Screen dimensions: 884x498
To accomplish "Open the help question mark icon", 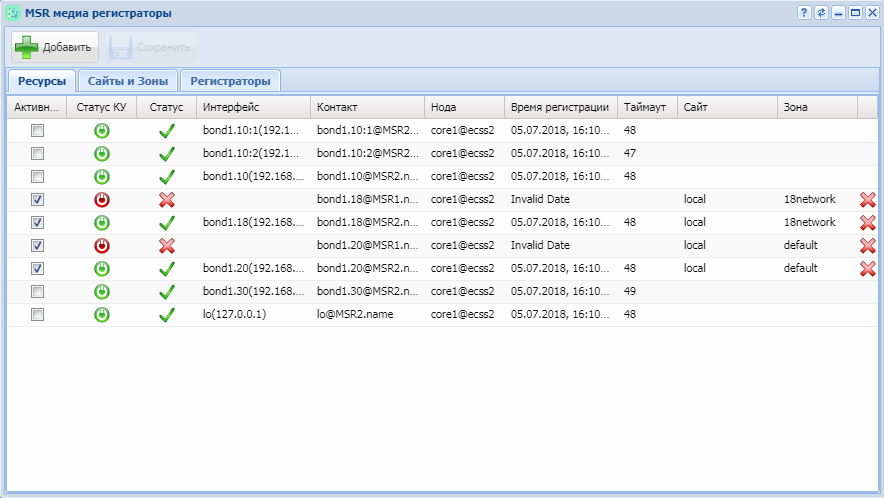I will [804, 13].
